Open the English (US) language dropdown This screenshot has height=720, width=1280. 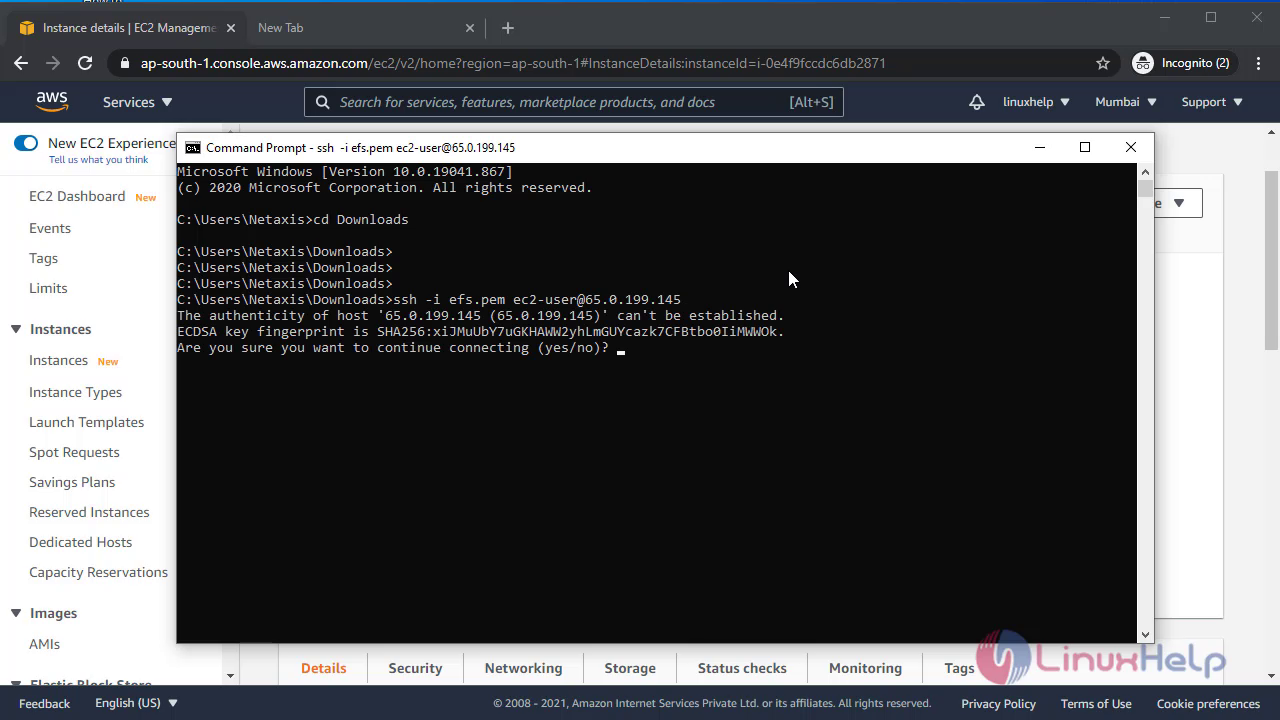pyautogui.click(x=136, y=703)
